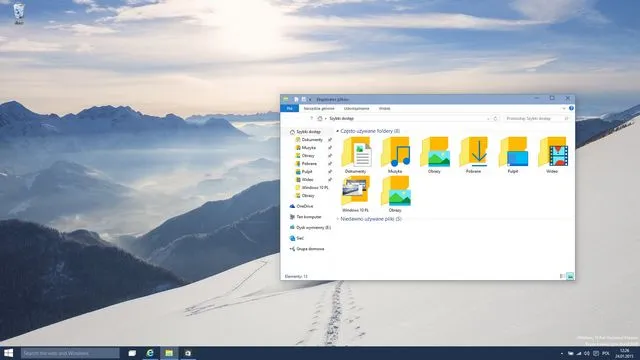Image resolution: width=640 pixels, height=360 pixels.
Task: Open the Widok ribbon tab
Action: coord(384,109)
